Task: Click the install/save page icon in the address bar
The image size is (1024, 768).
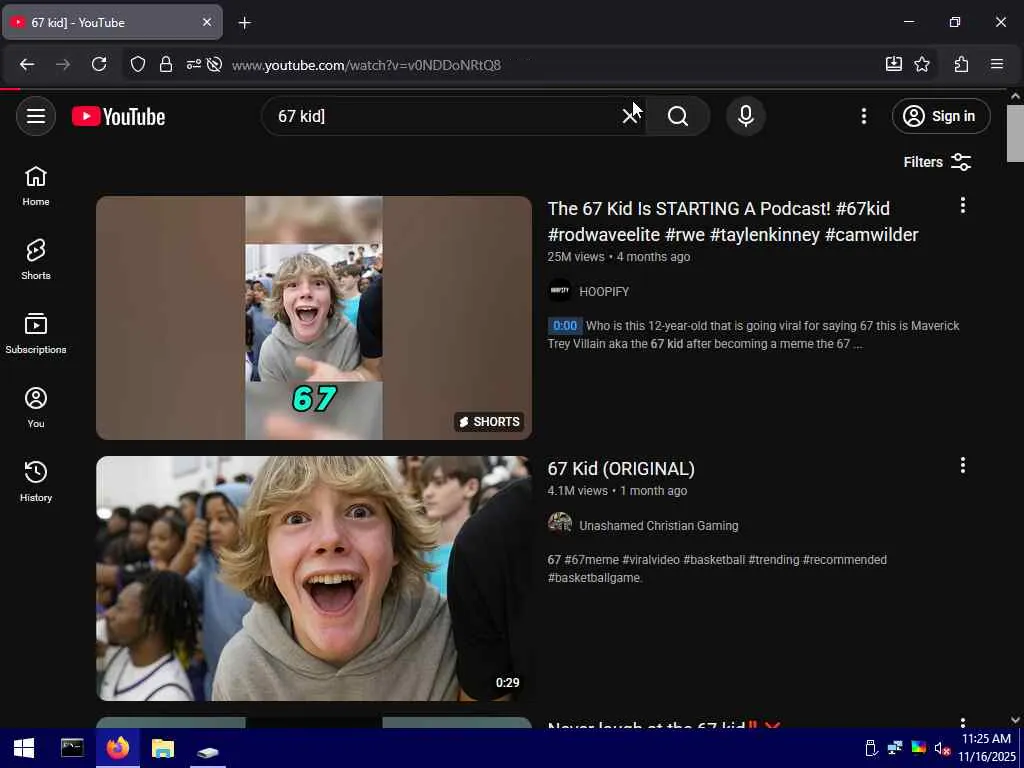Action: (893, 64)
